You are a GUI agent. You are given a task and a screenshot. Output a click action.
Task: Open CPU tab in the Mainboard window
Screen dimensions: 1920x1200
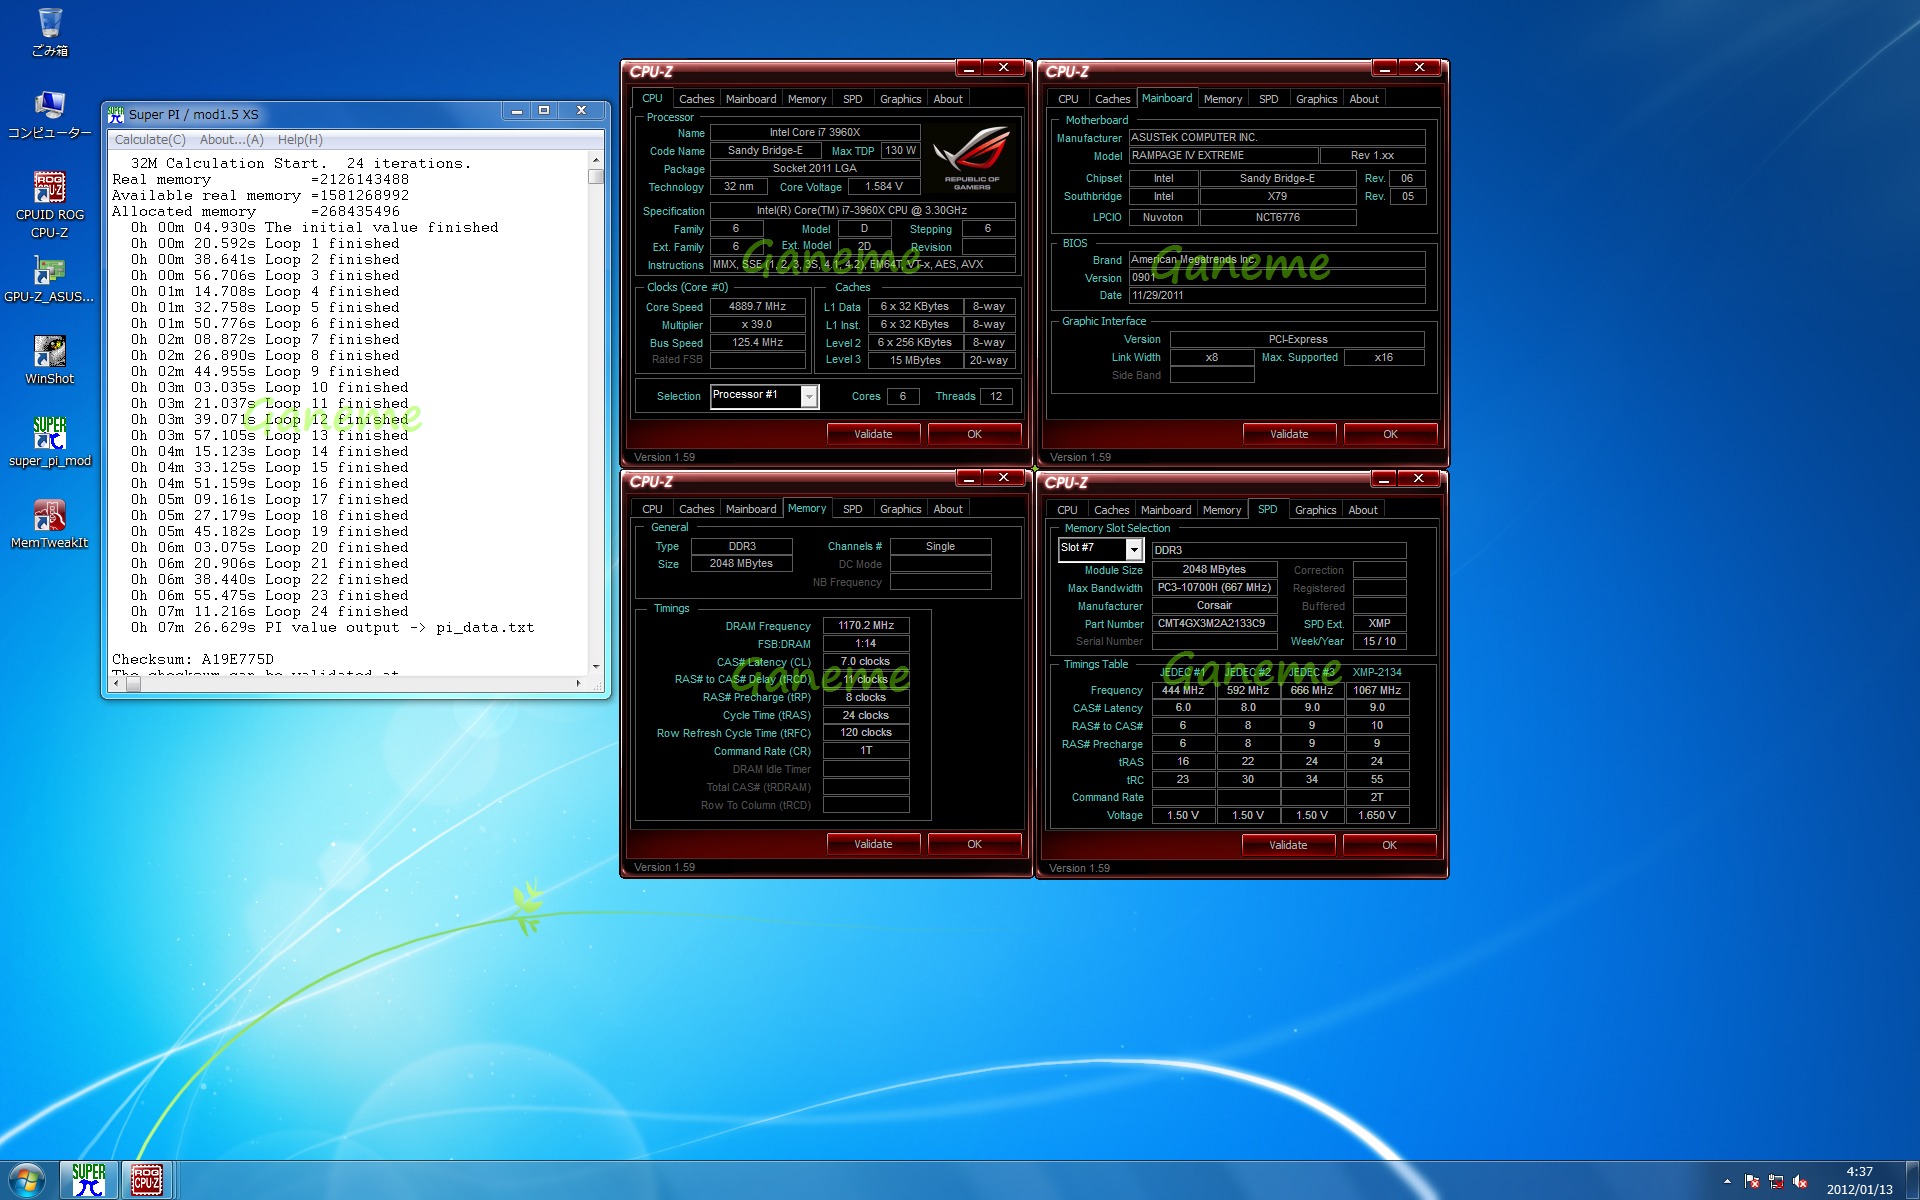(1068, 99)
